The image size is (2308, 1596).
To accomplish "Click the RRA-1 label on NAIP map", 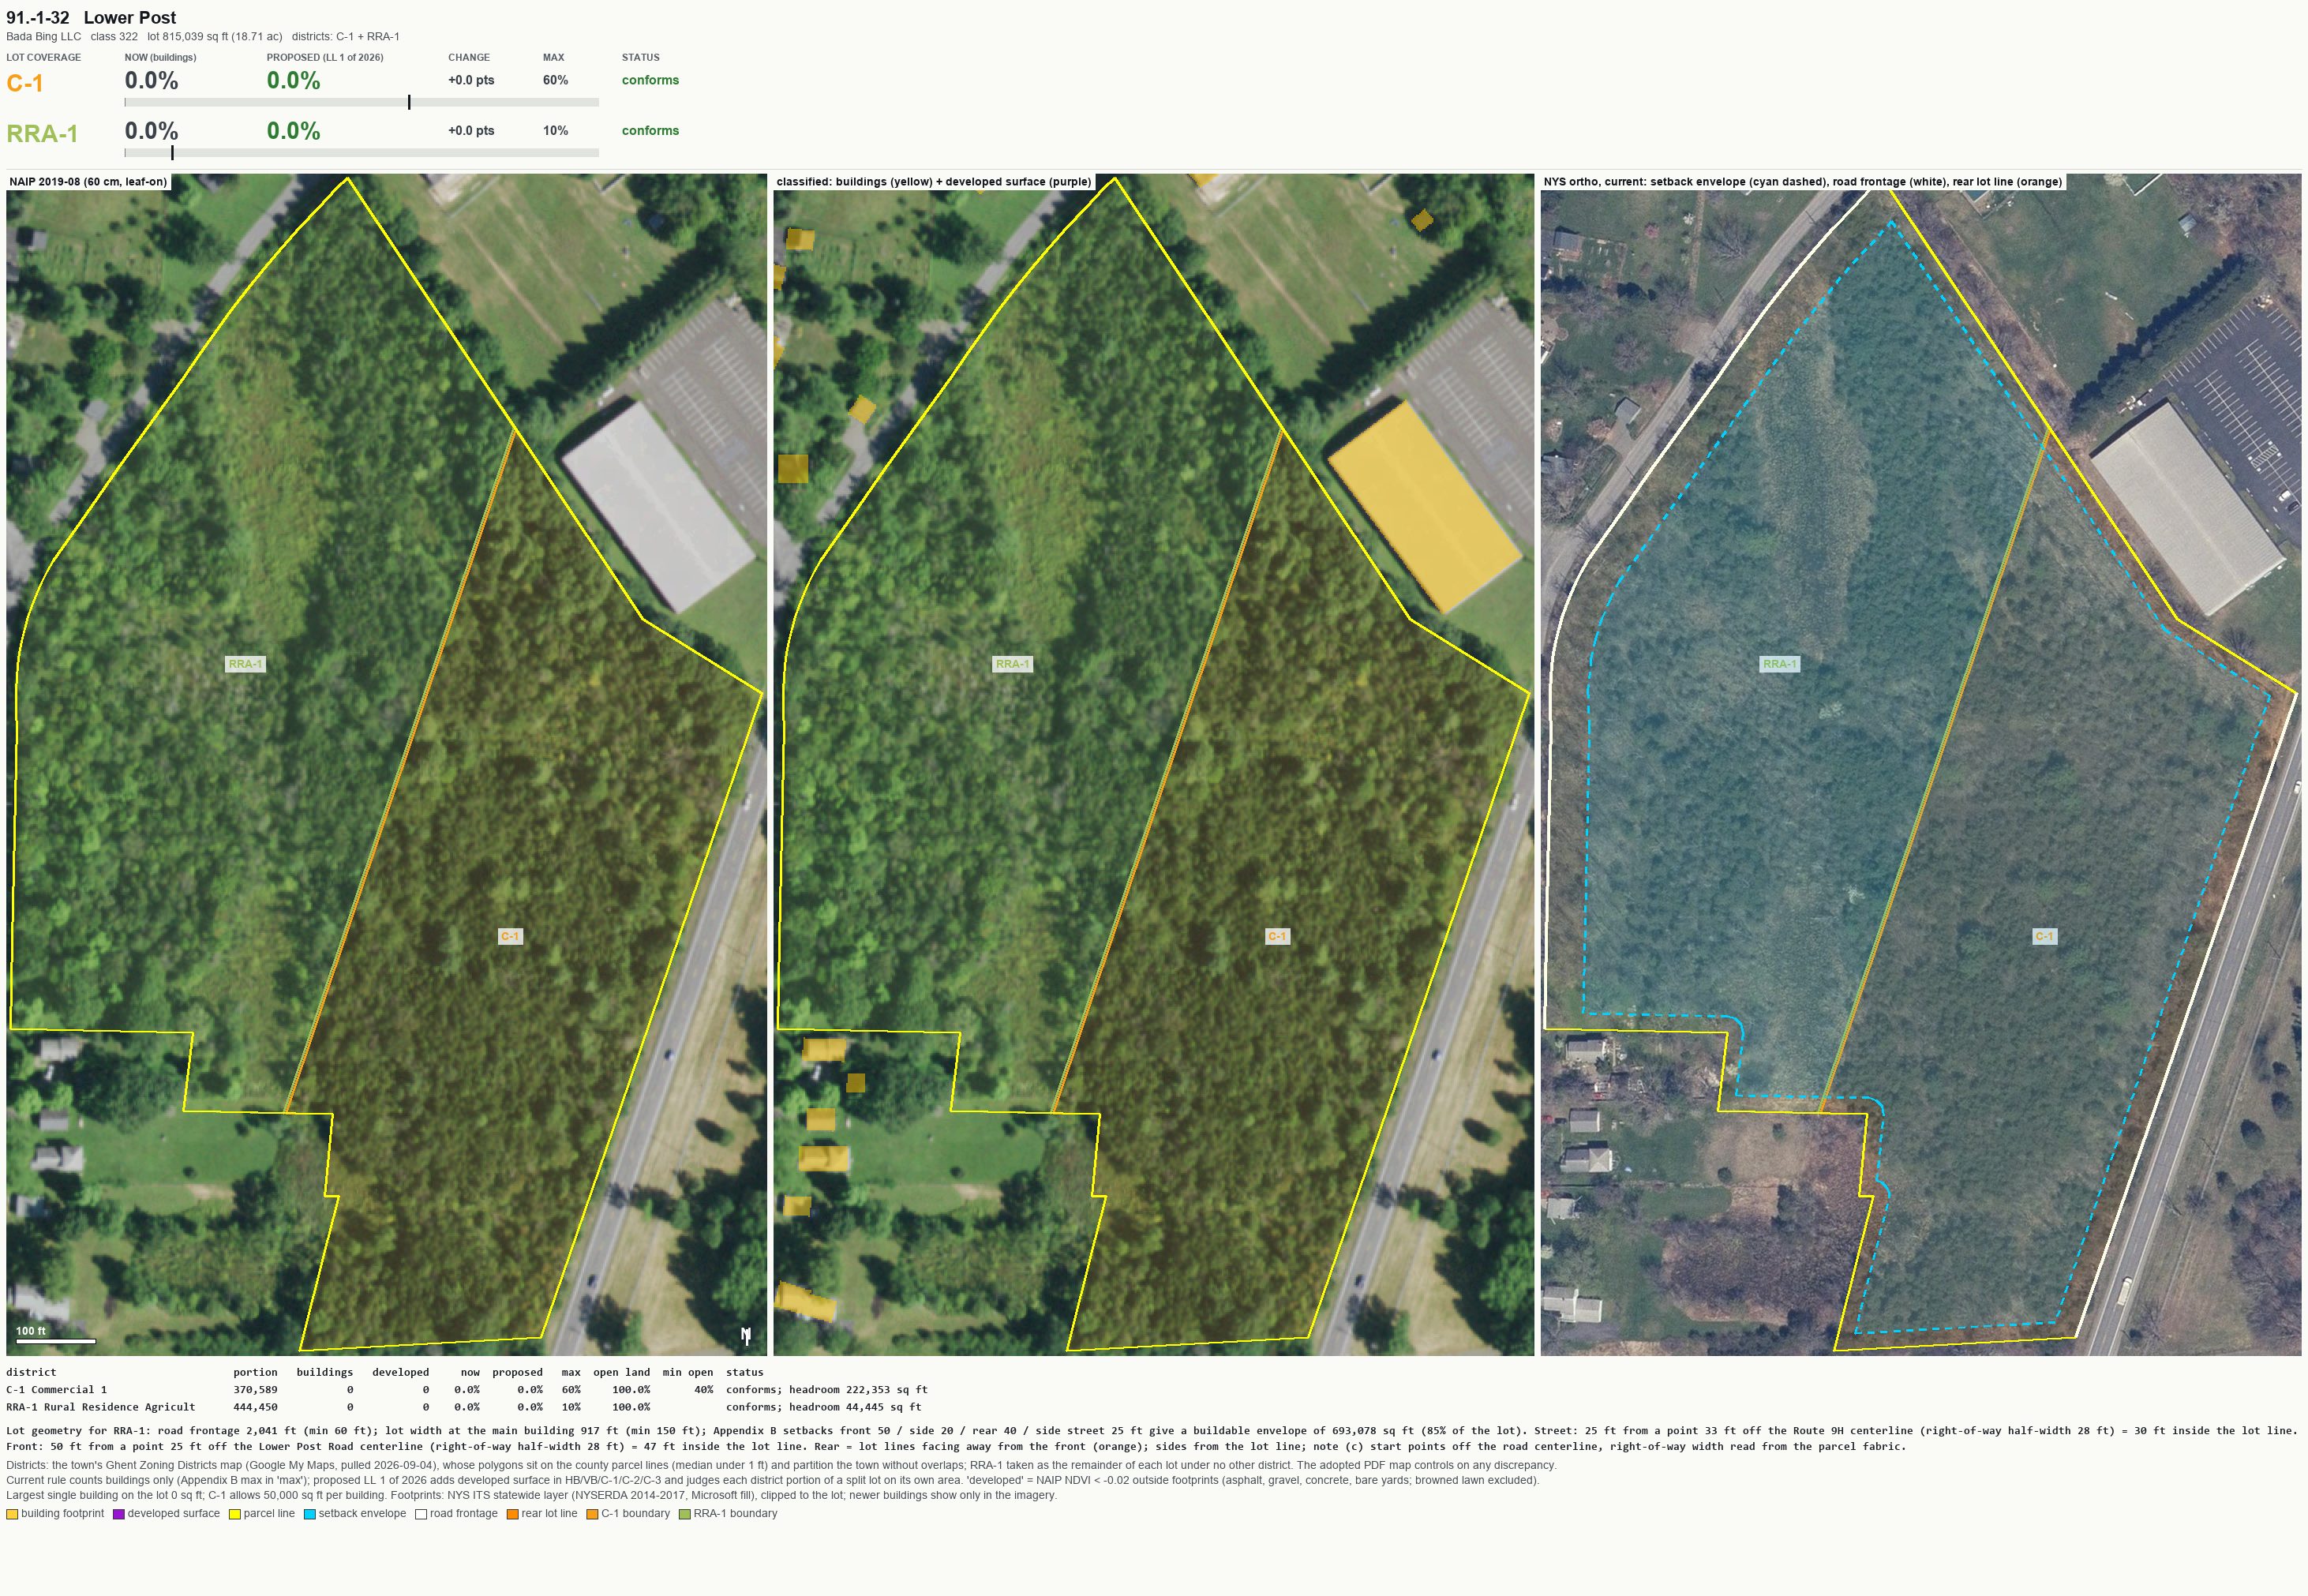I will (245, 664).
